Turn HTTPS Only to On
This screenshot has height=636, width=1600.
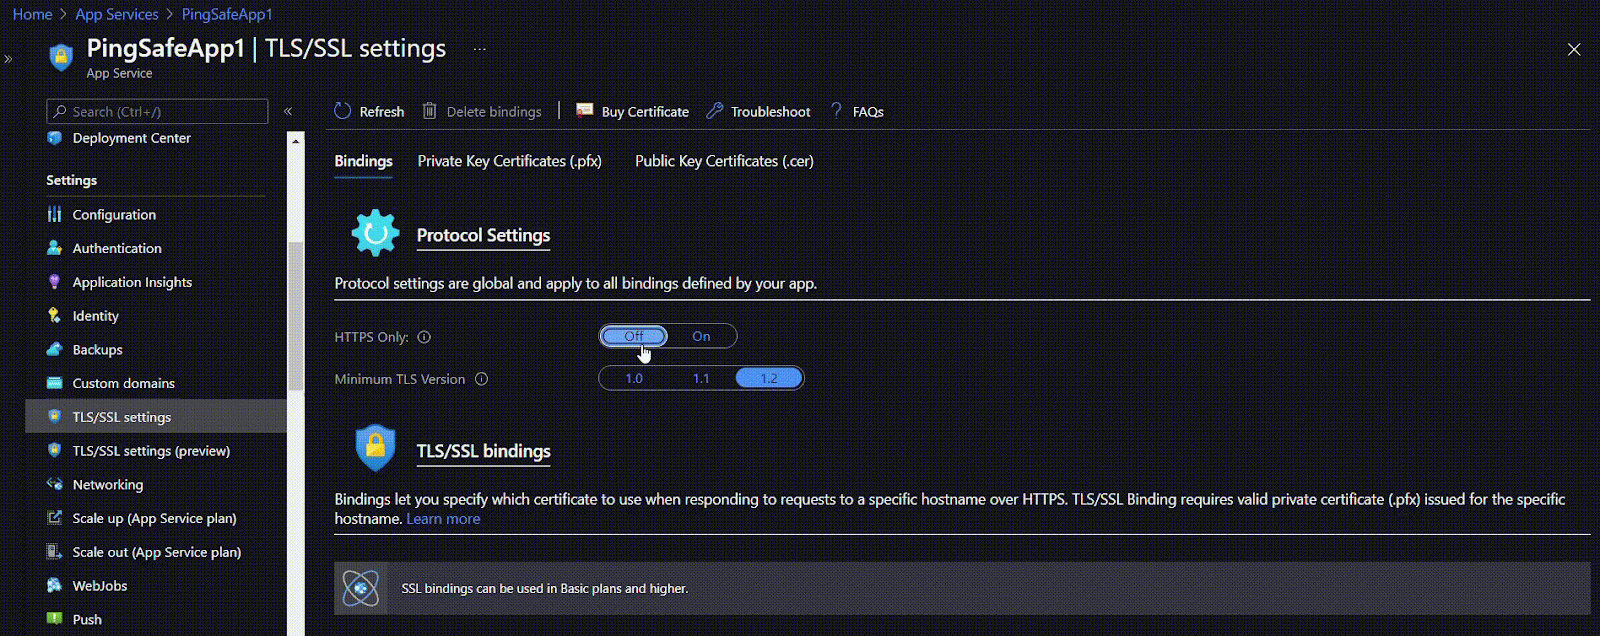coord(701,336)
